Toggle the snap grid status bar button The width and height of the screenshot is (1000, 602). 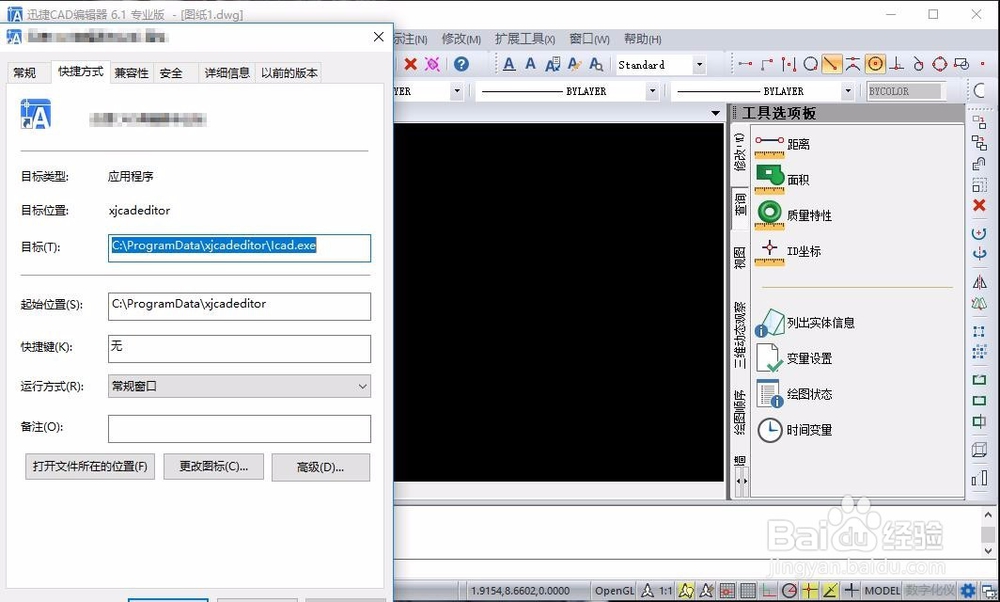728,591
